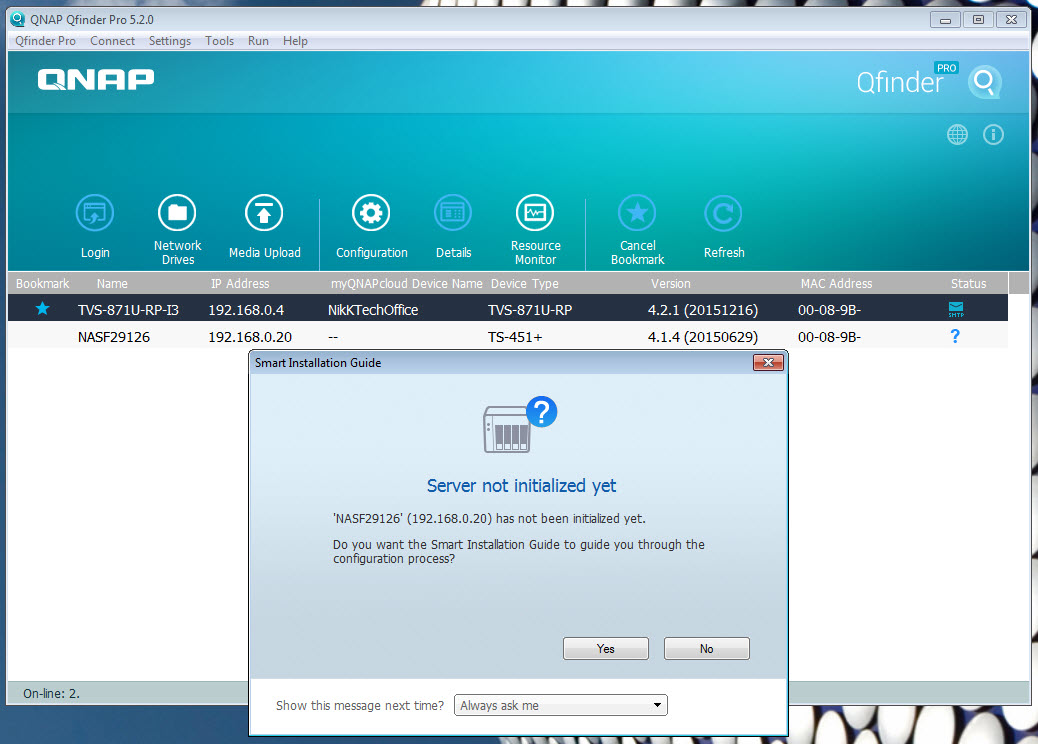1038x744 pixels.
Task: Click 'On-line: 2.' status bar text
Action: click(x=51, y=694)
